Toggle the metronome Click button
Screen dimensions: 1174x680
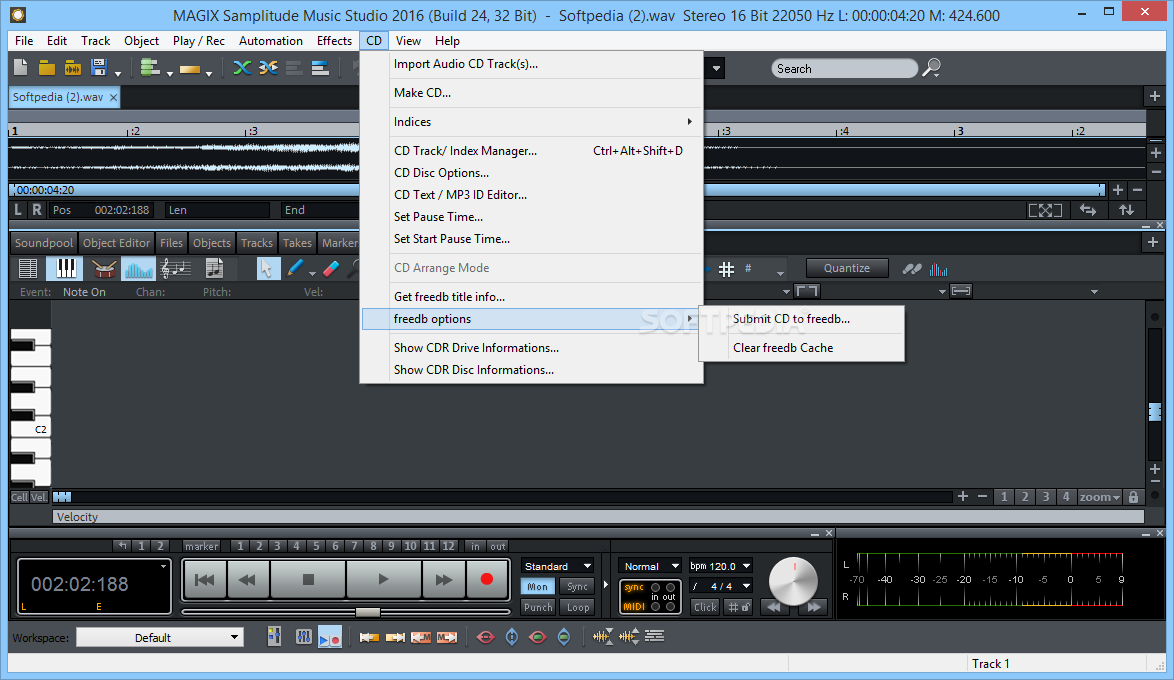[705, 607]
